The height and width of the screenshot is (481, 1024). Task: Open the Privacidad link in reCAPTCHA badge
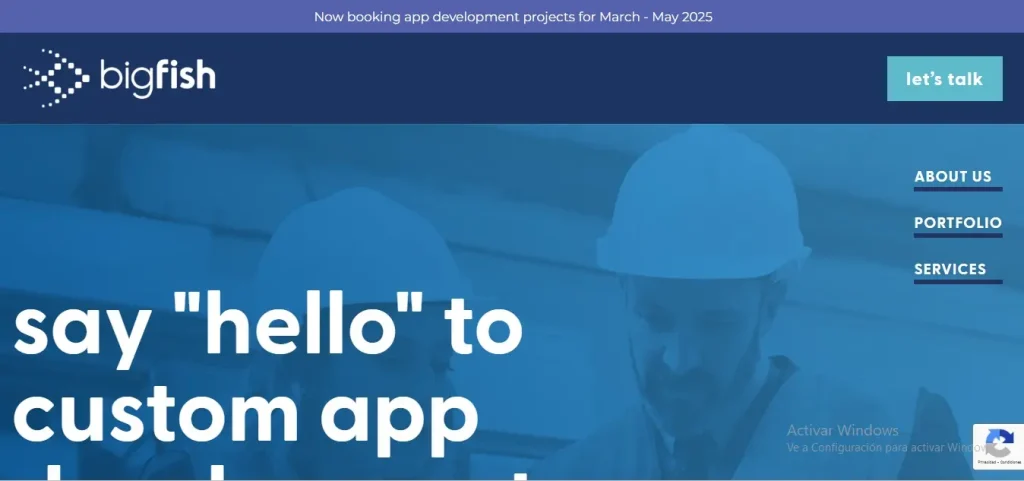click(986, 462)
